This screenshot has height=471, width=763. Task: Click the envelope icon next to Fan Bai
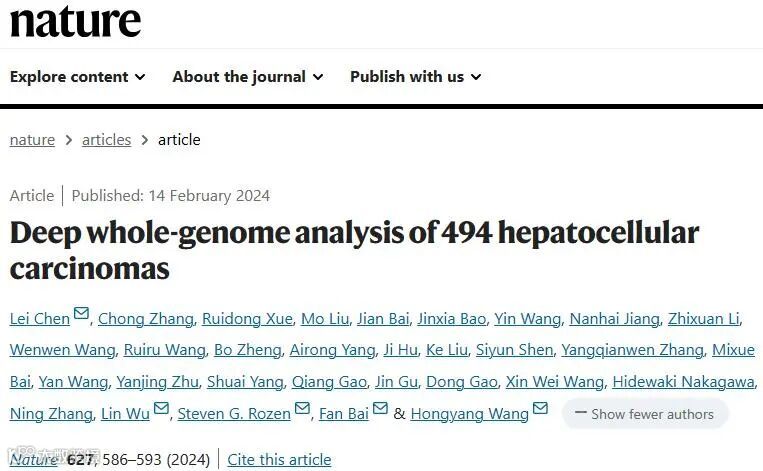[380, 408]
